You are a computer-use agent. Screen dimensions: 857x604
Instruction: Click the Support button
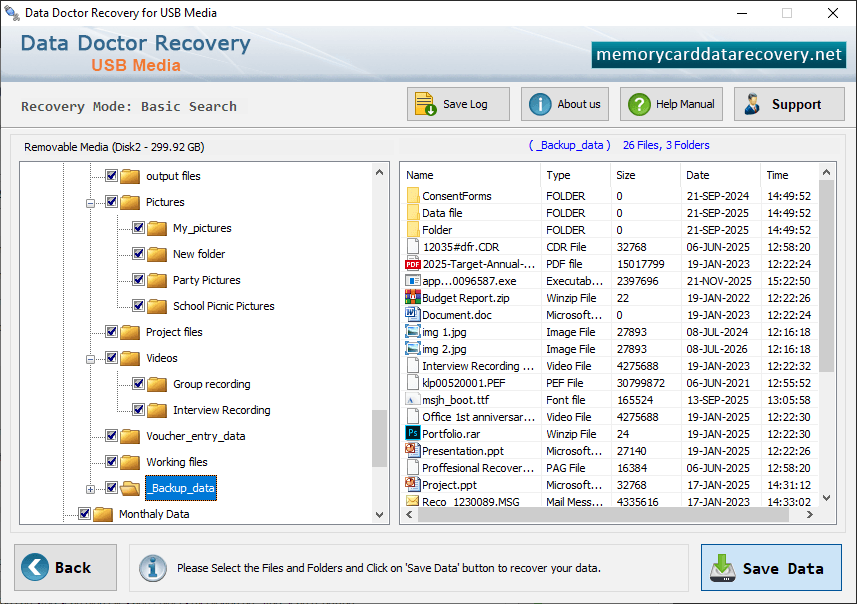(789, 104)
